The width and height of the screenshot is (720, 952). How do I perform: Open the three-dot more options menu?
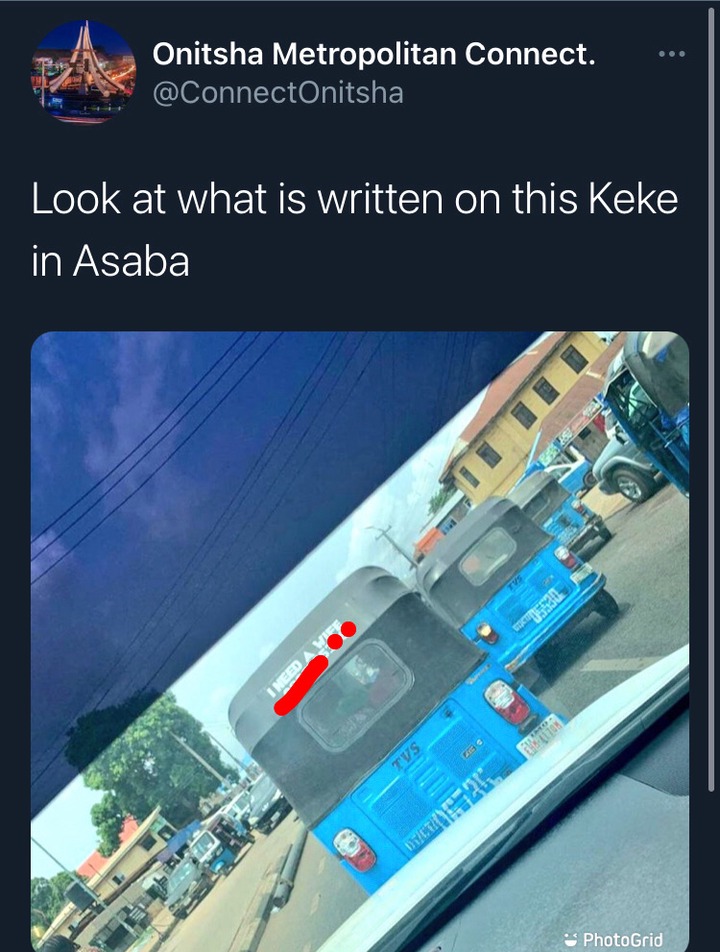672,54
